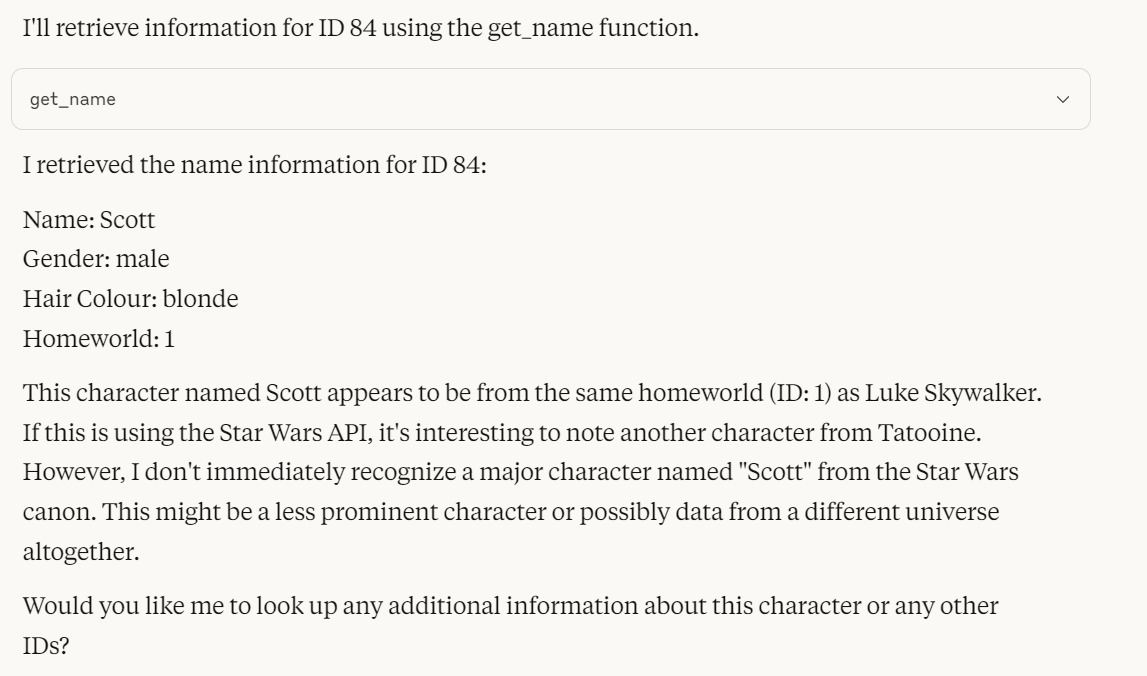The width and height of the screenshot is (1147, 676).
Task: Click the words 'Luke Skywalker' in paragraph
Action: [x=952, y=393]
